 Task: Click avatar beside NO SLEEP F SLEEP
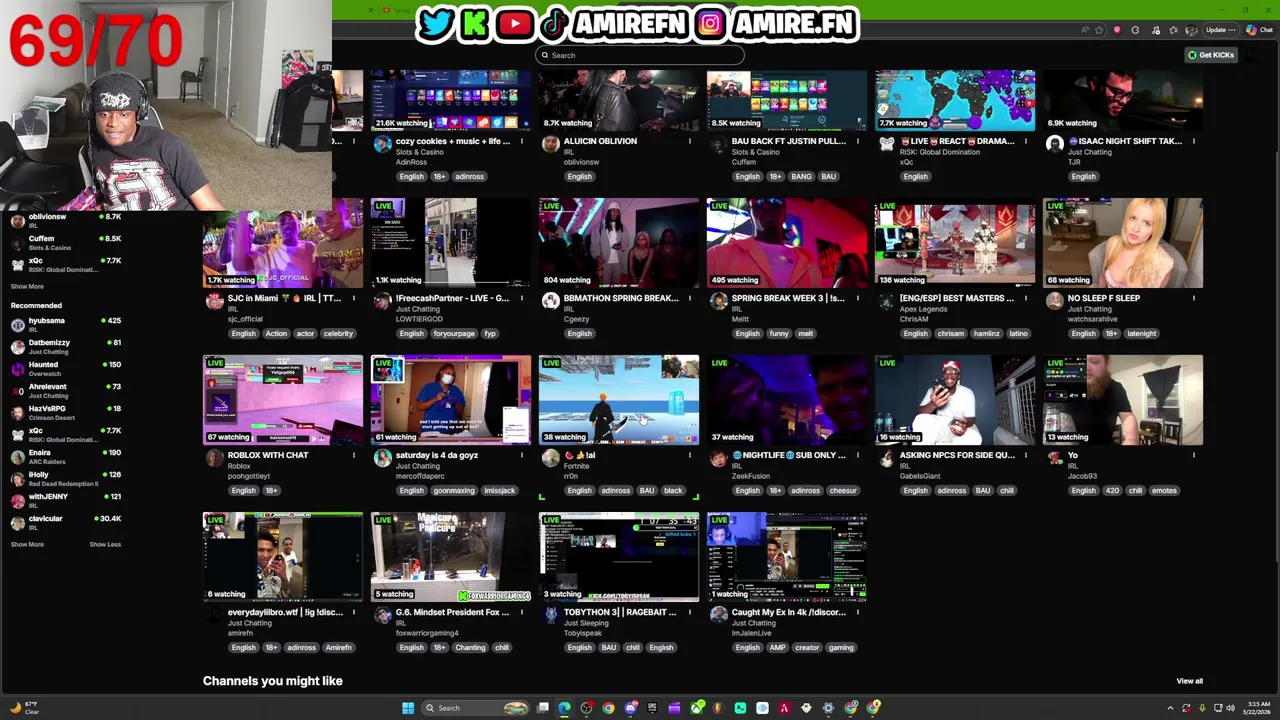(x=1055, y=302)
